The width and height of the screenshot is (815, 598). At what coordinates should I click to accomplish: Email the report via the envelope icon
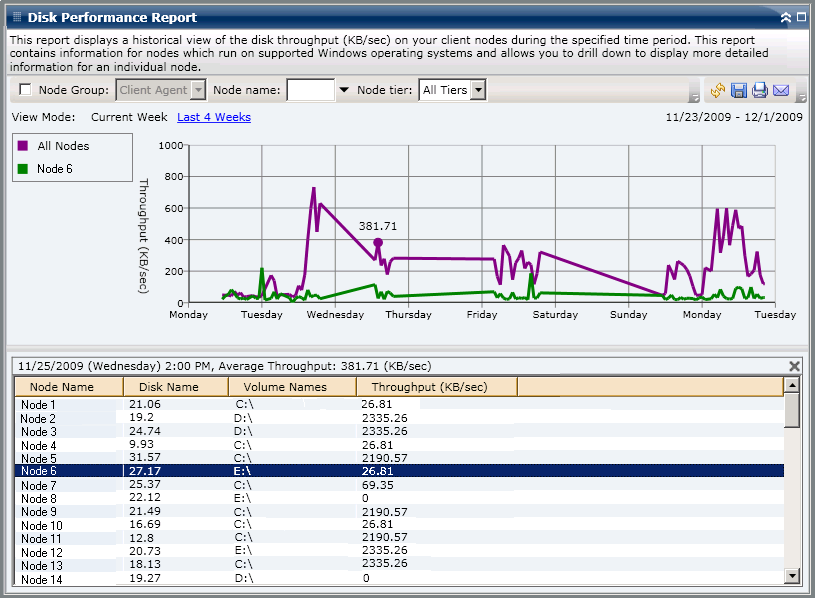click(x=781, y=90)
